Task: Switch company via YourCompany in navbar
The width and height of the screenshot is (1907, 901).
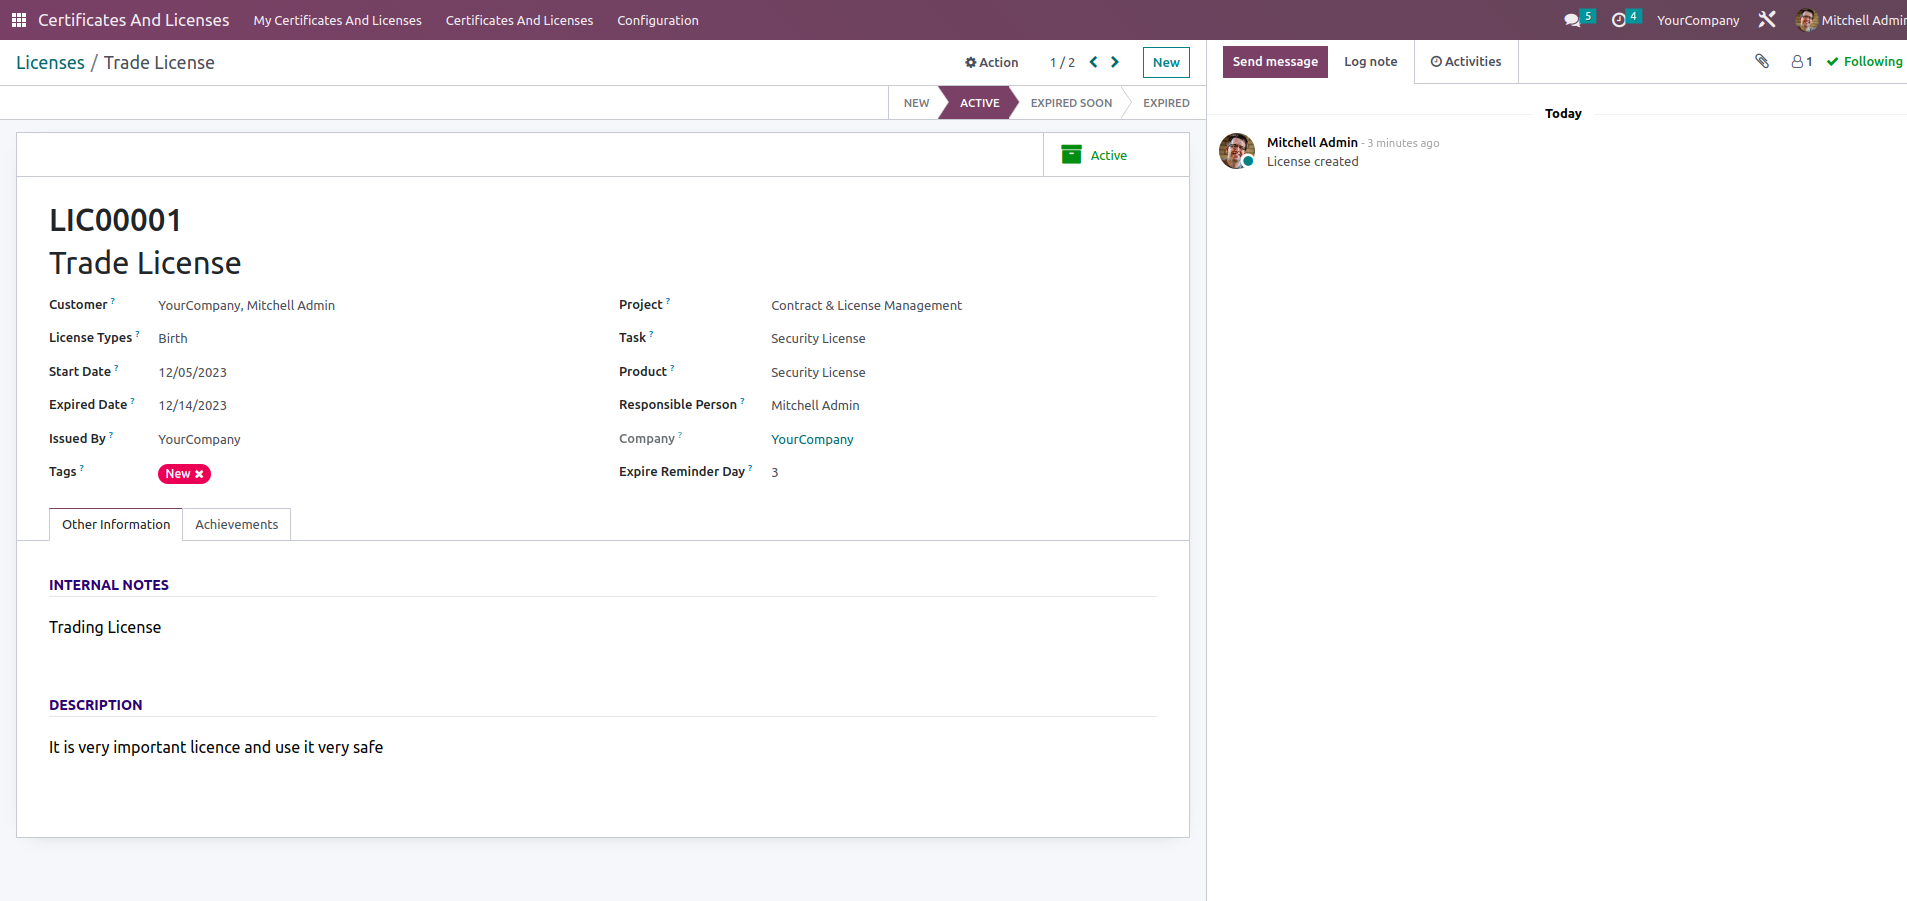Action: pos(1698,20)
